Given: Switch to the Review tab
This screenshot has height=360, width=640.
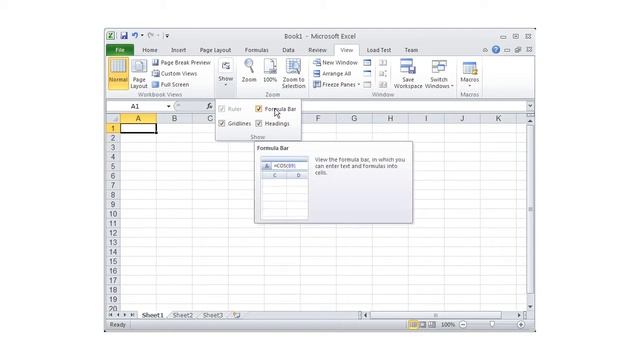Looking at the screenshot, I should click(x=317, y=50).
